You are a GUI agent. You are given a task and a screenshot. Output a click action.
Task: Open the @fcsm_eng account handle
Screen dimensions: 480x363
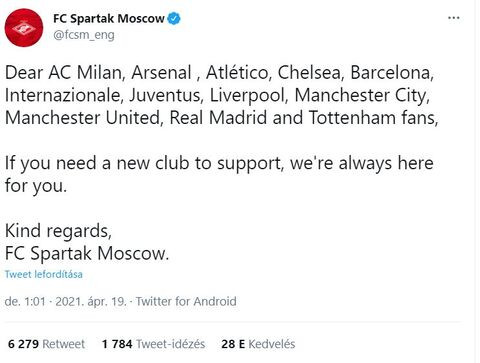point(84,35)
